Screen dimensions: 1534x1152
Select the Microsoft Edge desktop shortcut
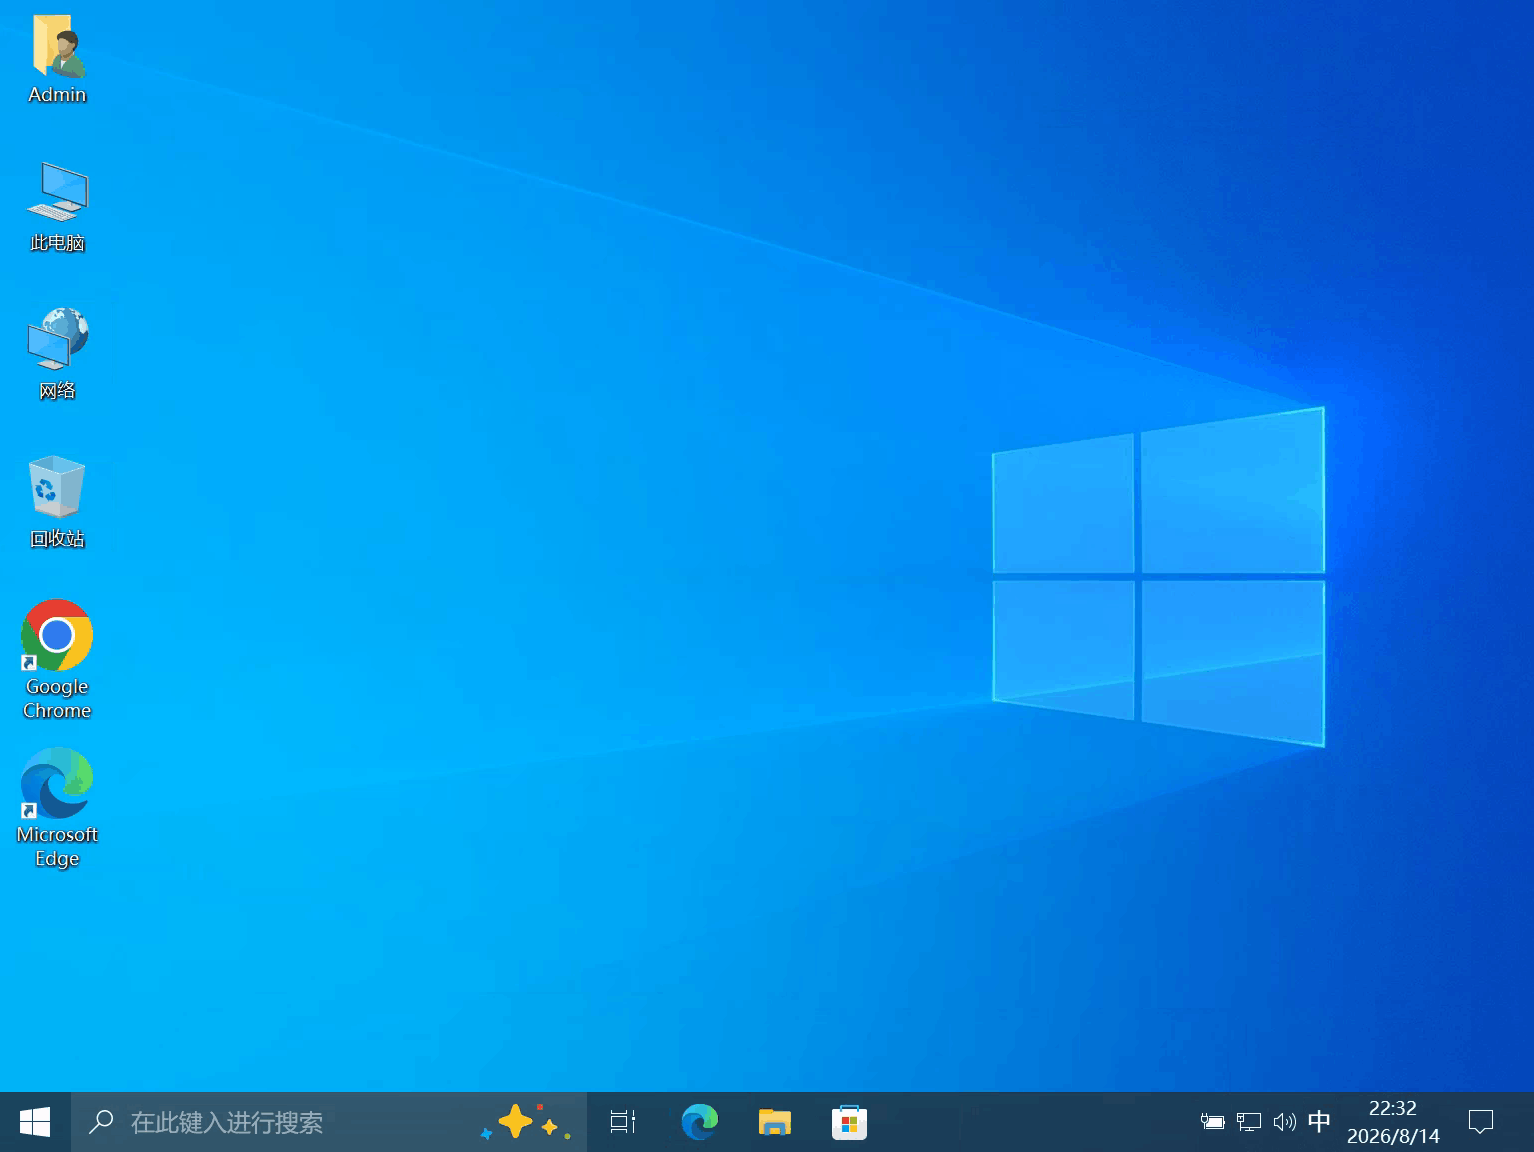(57, 808)
